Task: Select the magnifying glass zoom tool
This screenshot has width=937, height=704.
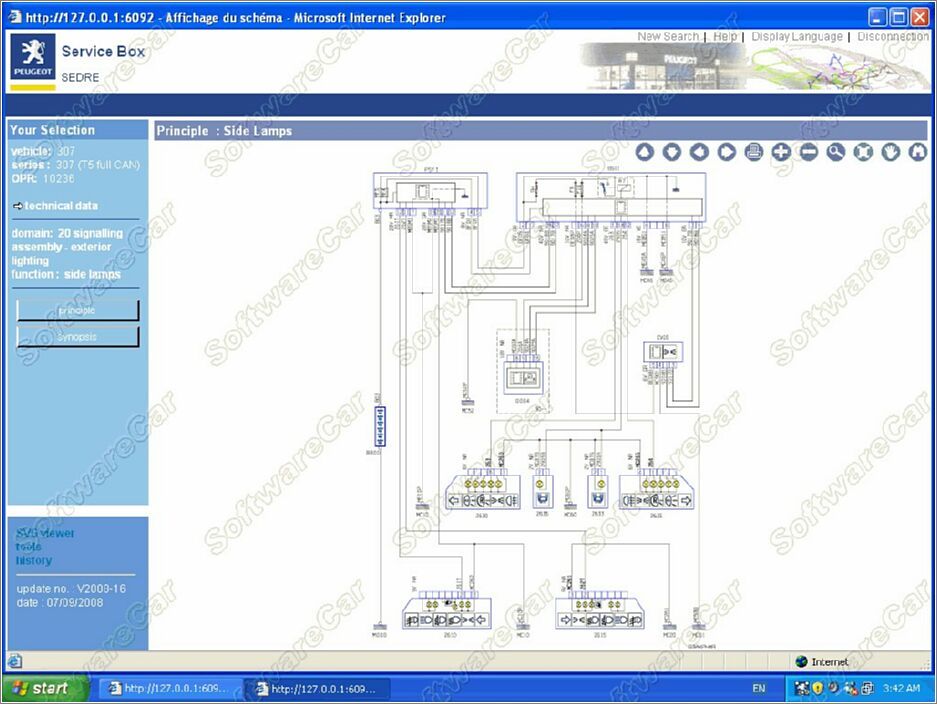Action: (835, 152)
